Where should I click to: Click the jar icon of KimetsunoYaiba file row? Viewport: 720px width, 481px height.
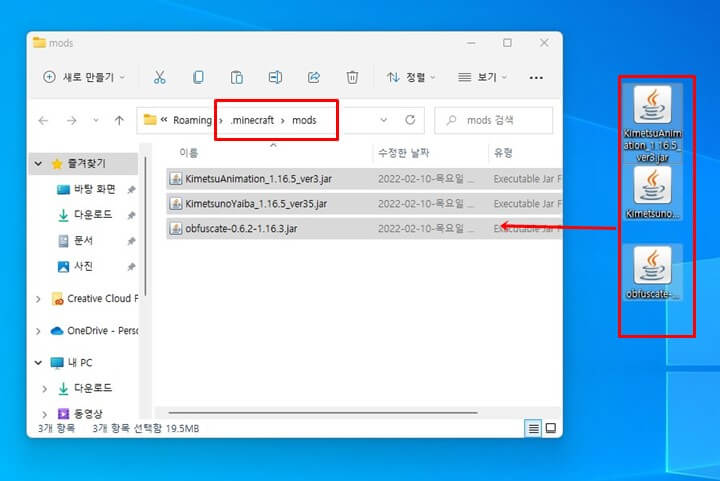[175, 203]
